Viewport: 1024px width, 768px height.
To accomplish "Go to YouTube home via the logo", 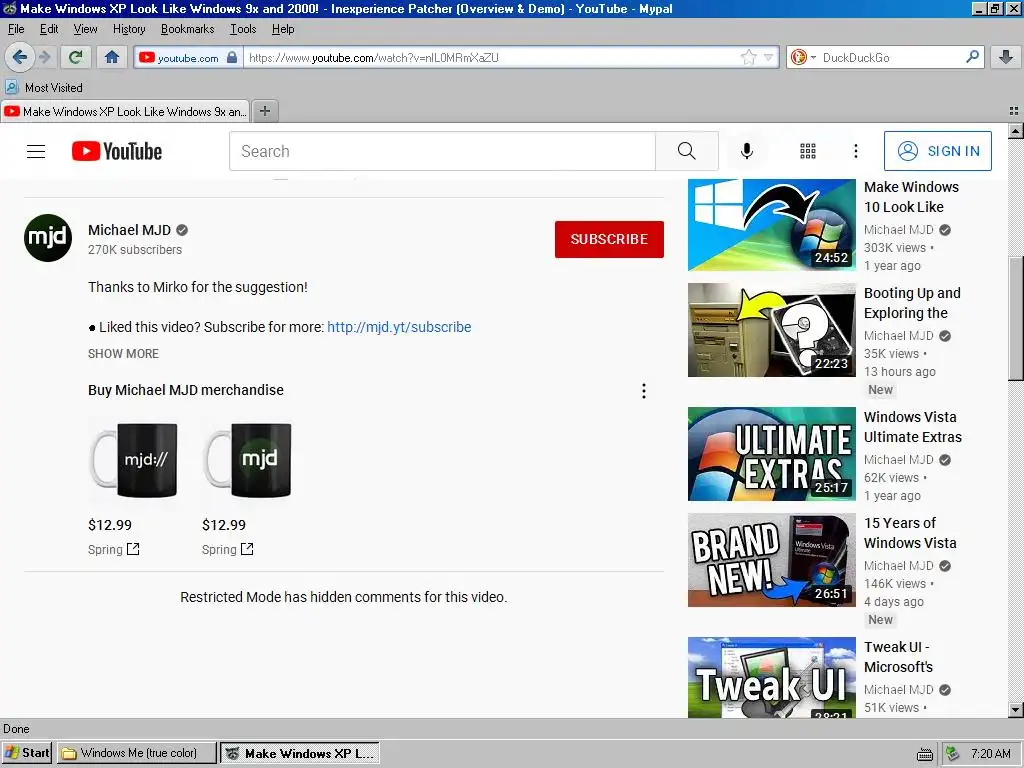I will tap(117, 152).
